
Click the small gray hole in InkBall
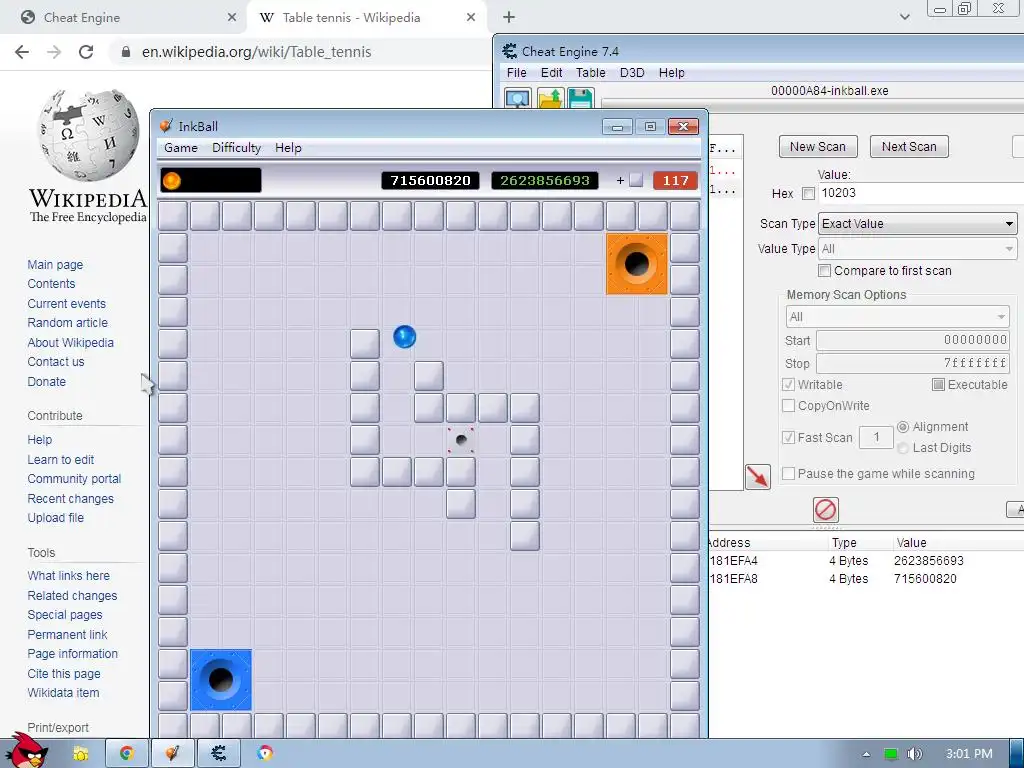461,440
